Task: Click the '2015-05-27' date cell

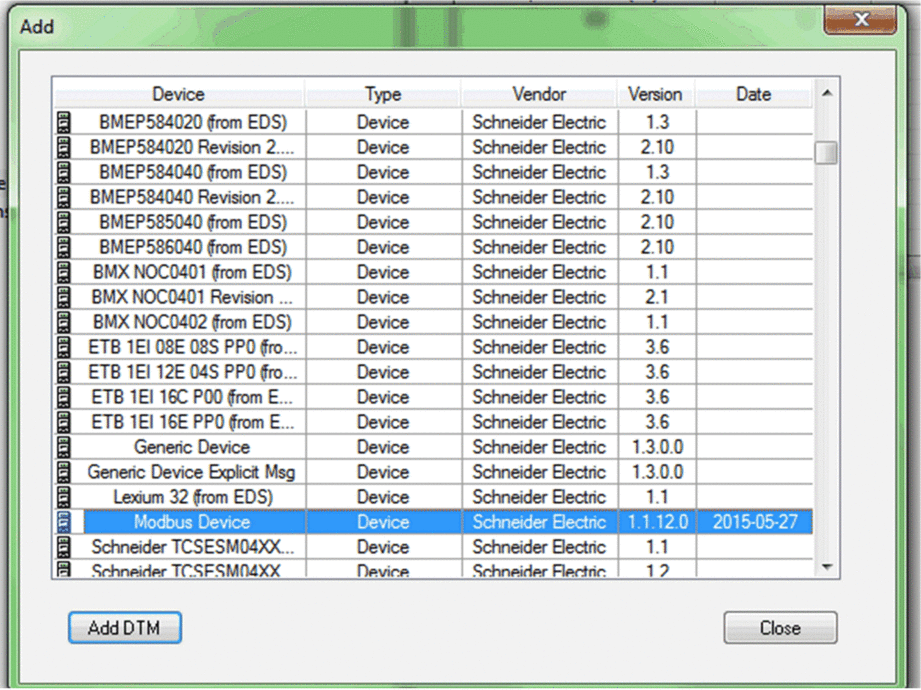Action: point(755,521)
